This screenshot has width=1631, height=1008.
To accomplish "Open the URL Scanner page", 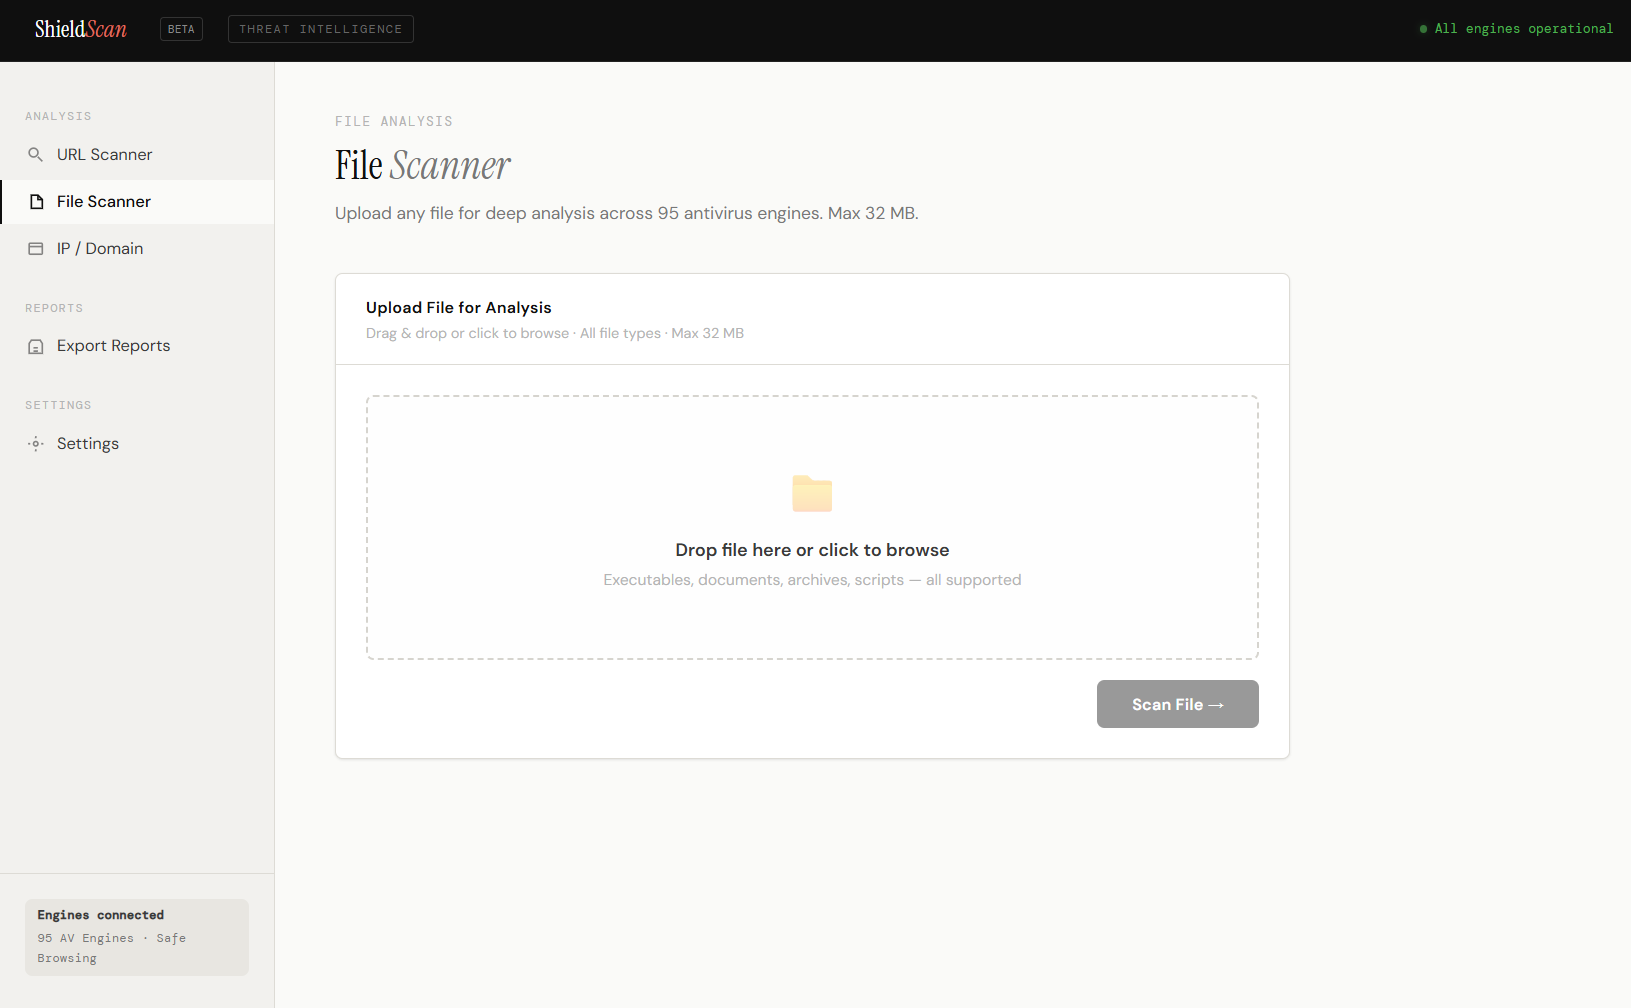I will (x=137, y=155).
